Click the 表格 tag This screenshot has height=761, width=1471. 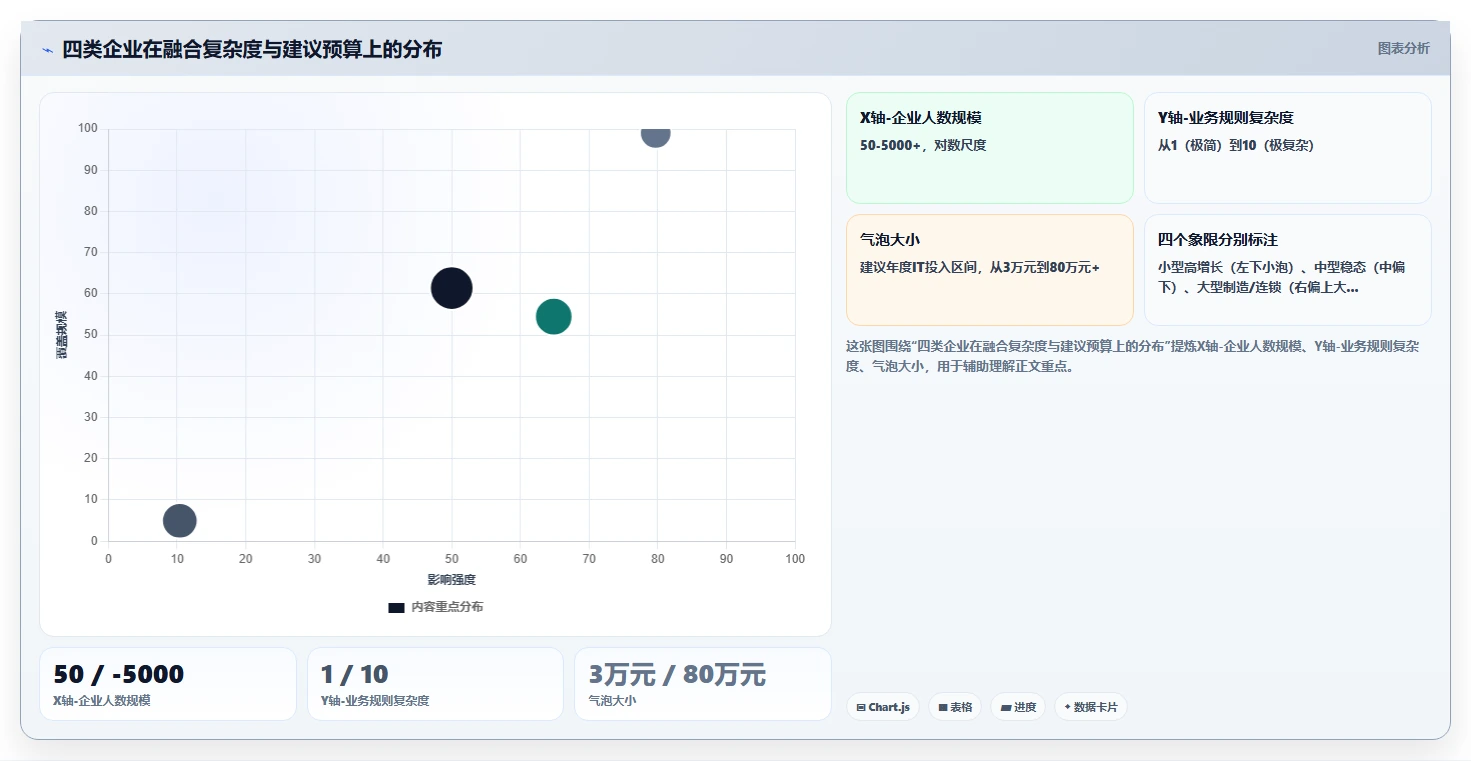tap(954, 707)
